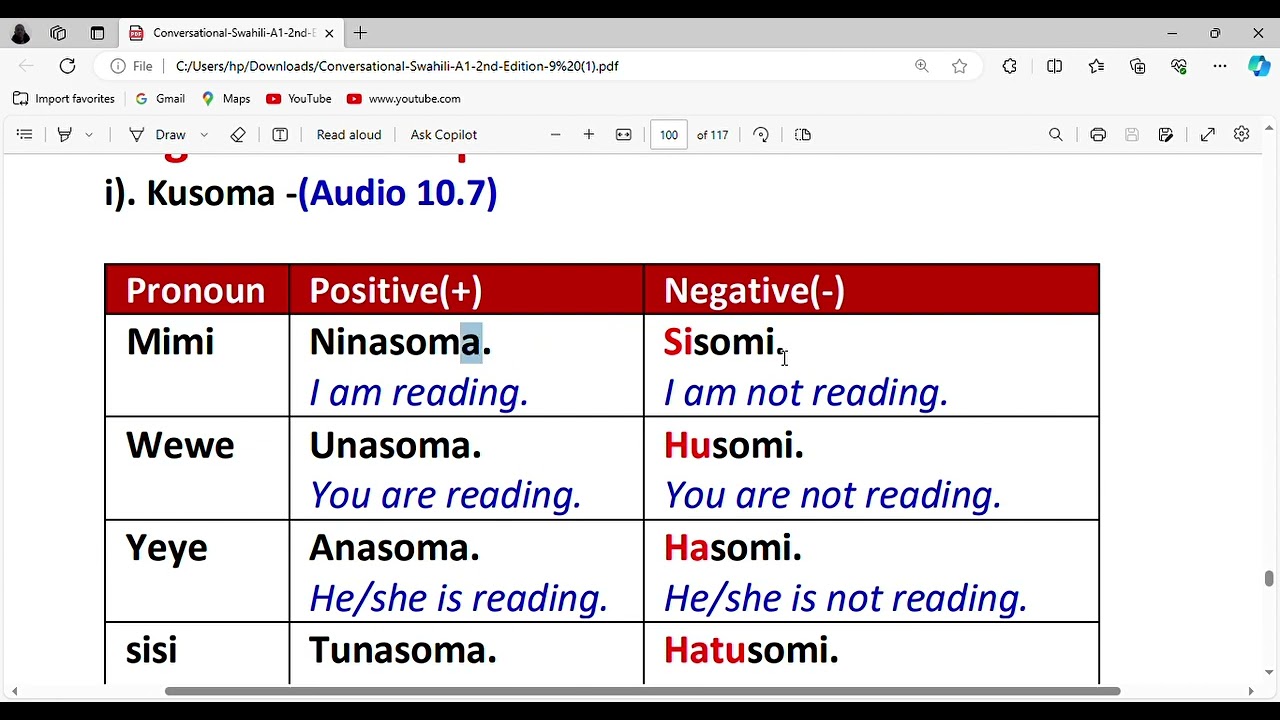Open the Maps bookmark

pos(226,99)
